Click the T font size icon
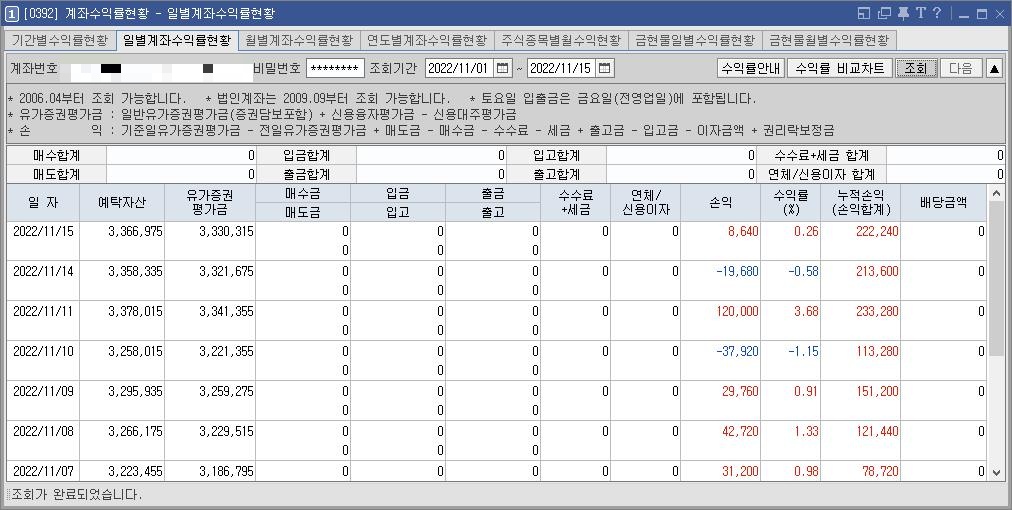 [920, 14]
